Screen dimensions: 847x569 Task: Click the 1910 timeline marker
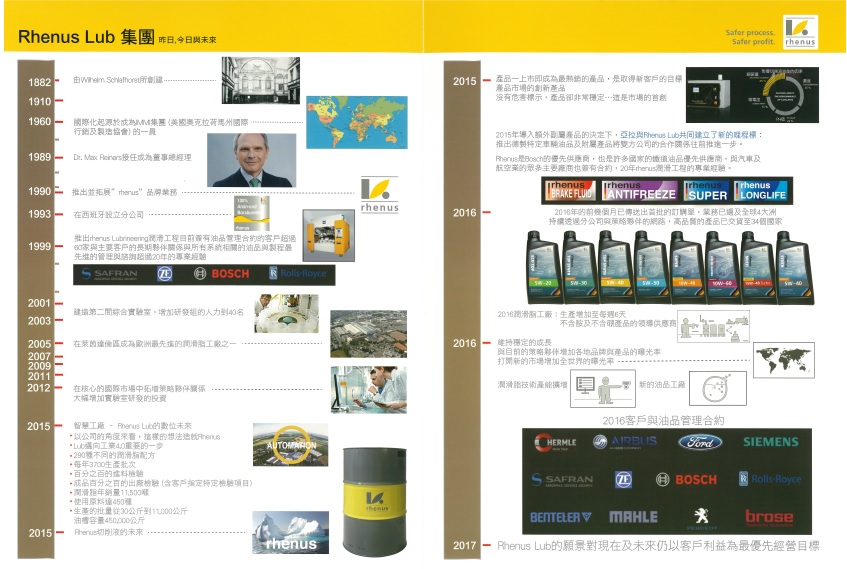pos(39,101)
